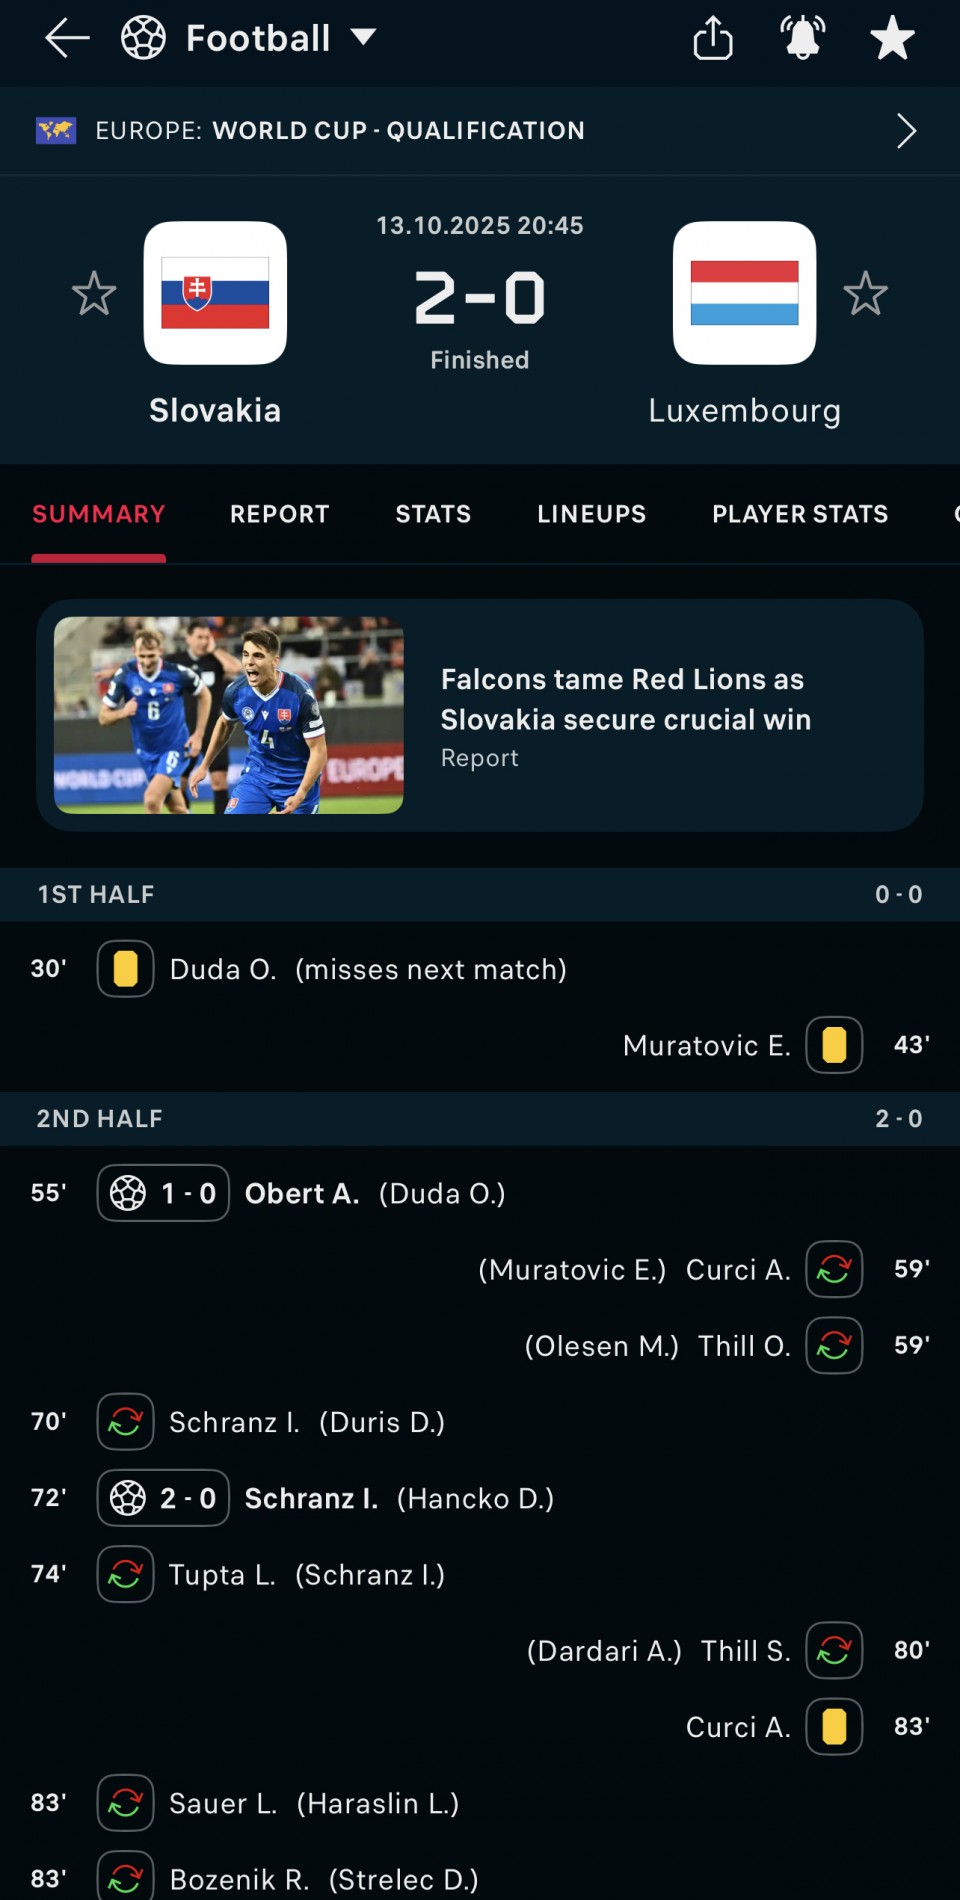Tap the substitution icon for Schranz at 70'
960x1900 pixels.
[125, 1421]
